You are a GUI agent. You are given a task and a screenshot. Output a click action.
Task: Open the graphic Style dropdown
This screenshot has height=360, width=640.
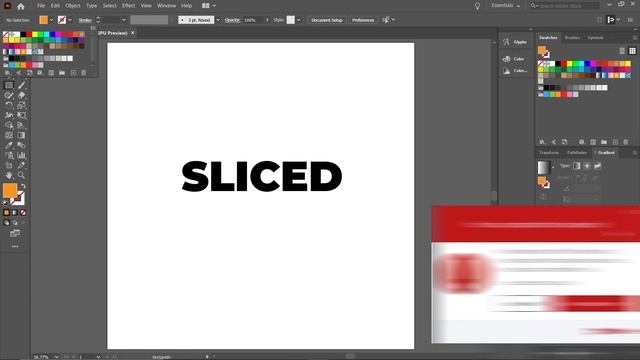coord(298,20)
